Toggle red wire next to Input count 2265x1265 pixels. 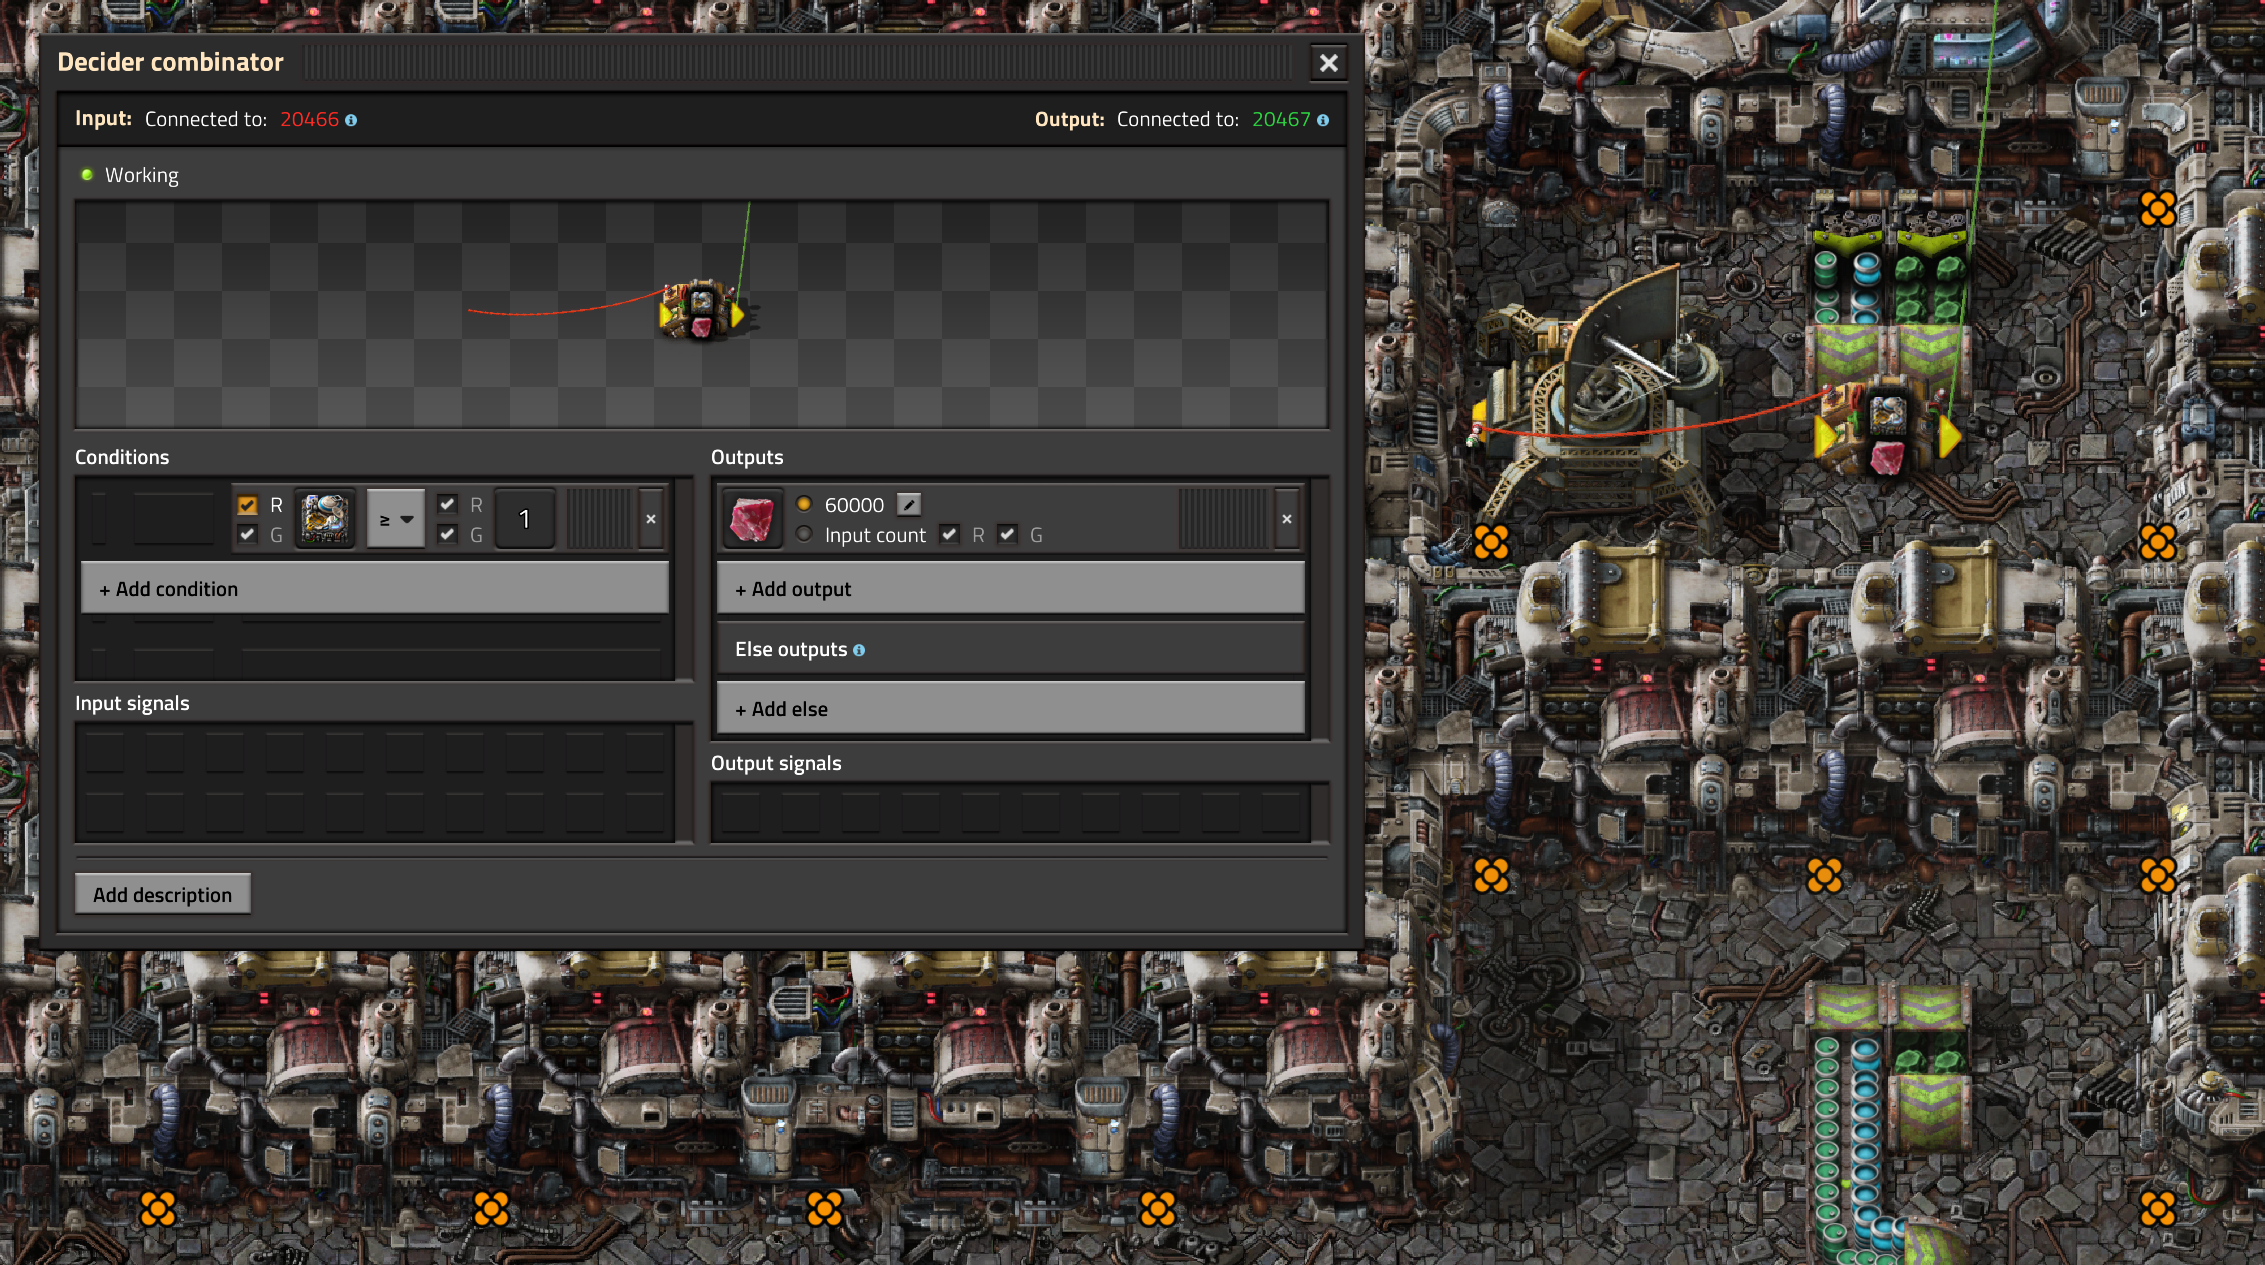(x=950, y=534)
